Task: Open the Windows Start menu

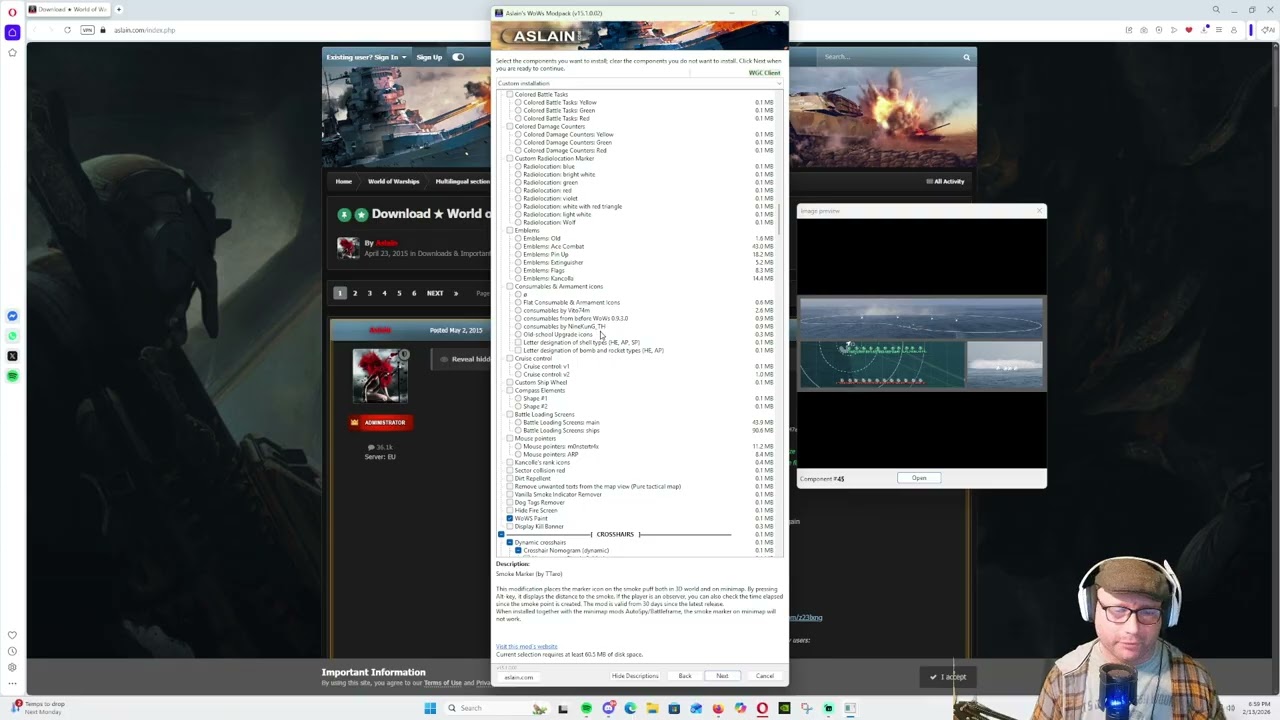Action: point(430,708)
